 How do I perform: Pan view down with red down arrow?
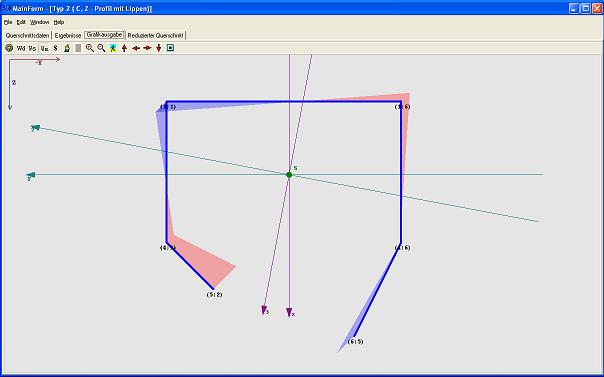tap(159, 48)
